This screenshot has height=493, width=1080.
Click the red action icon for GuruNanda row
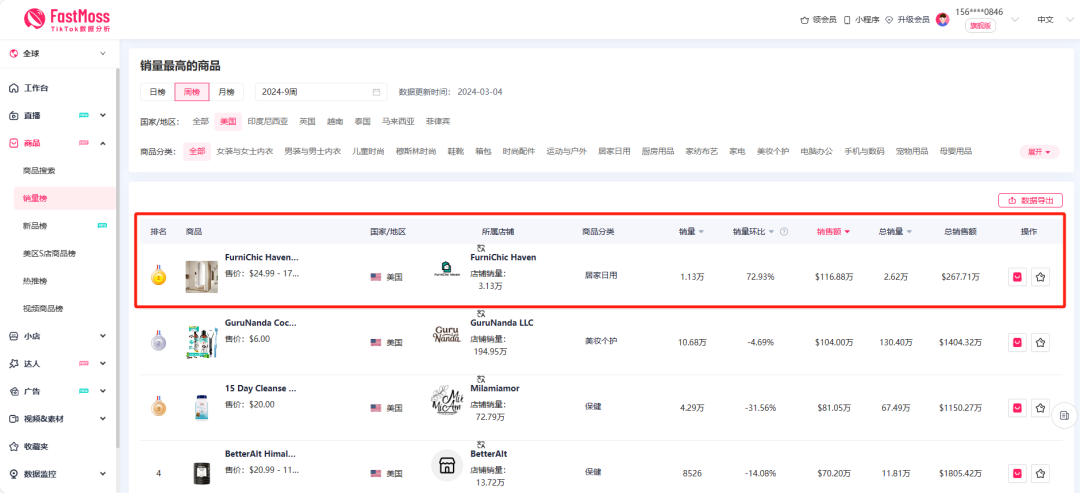[x=1018, y=342]
